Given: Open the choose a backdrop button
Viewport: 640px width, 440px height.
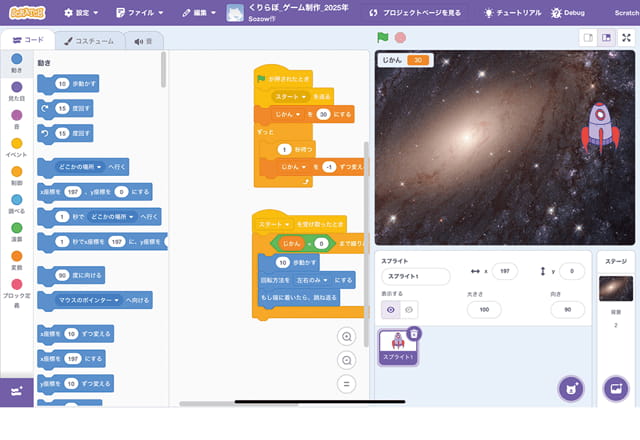Looking at the screenshot, I should 616,389.
